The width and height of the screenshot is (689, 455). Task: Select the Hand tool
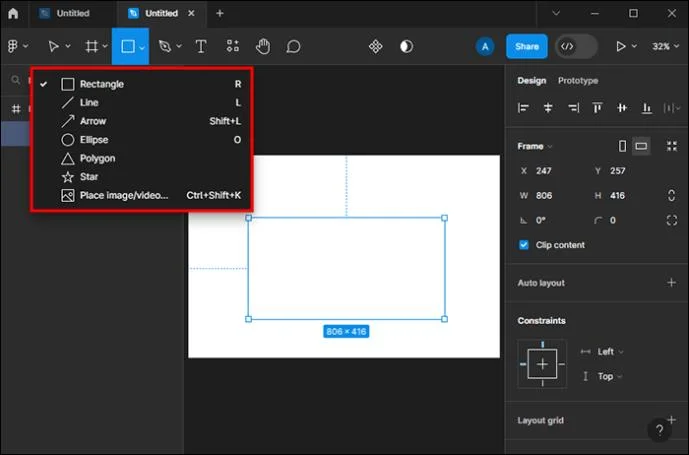pos(263,46)
